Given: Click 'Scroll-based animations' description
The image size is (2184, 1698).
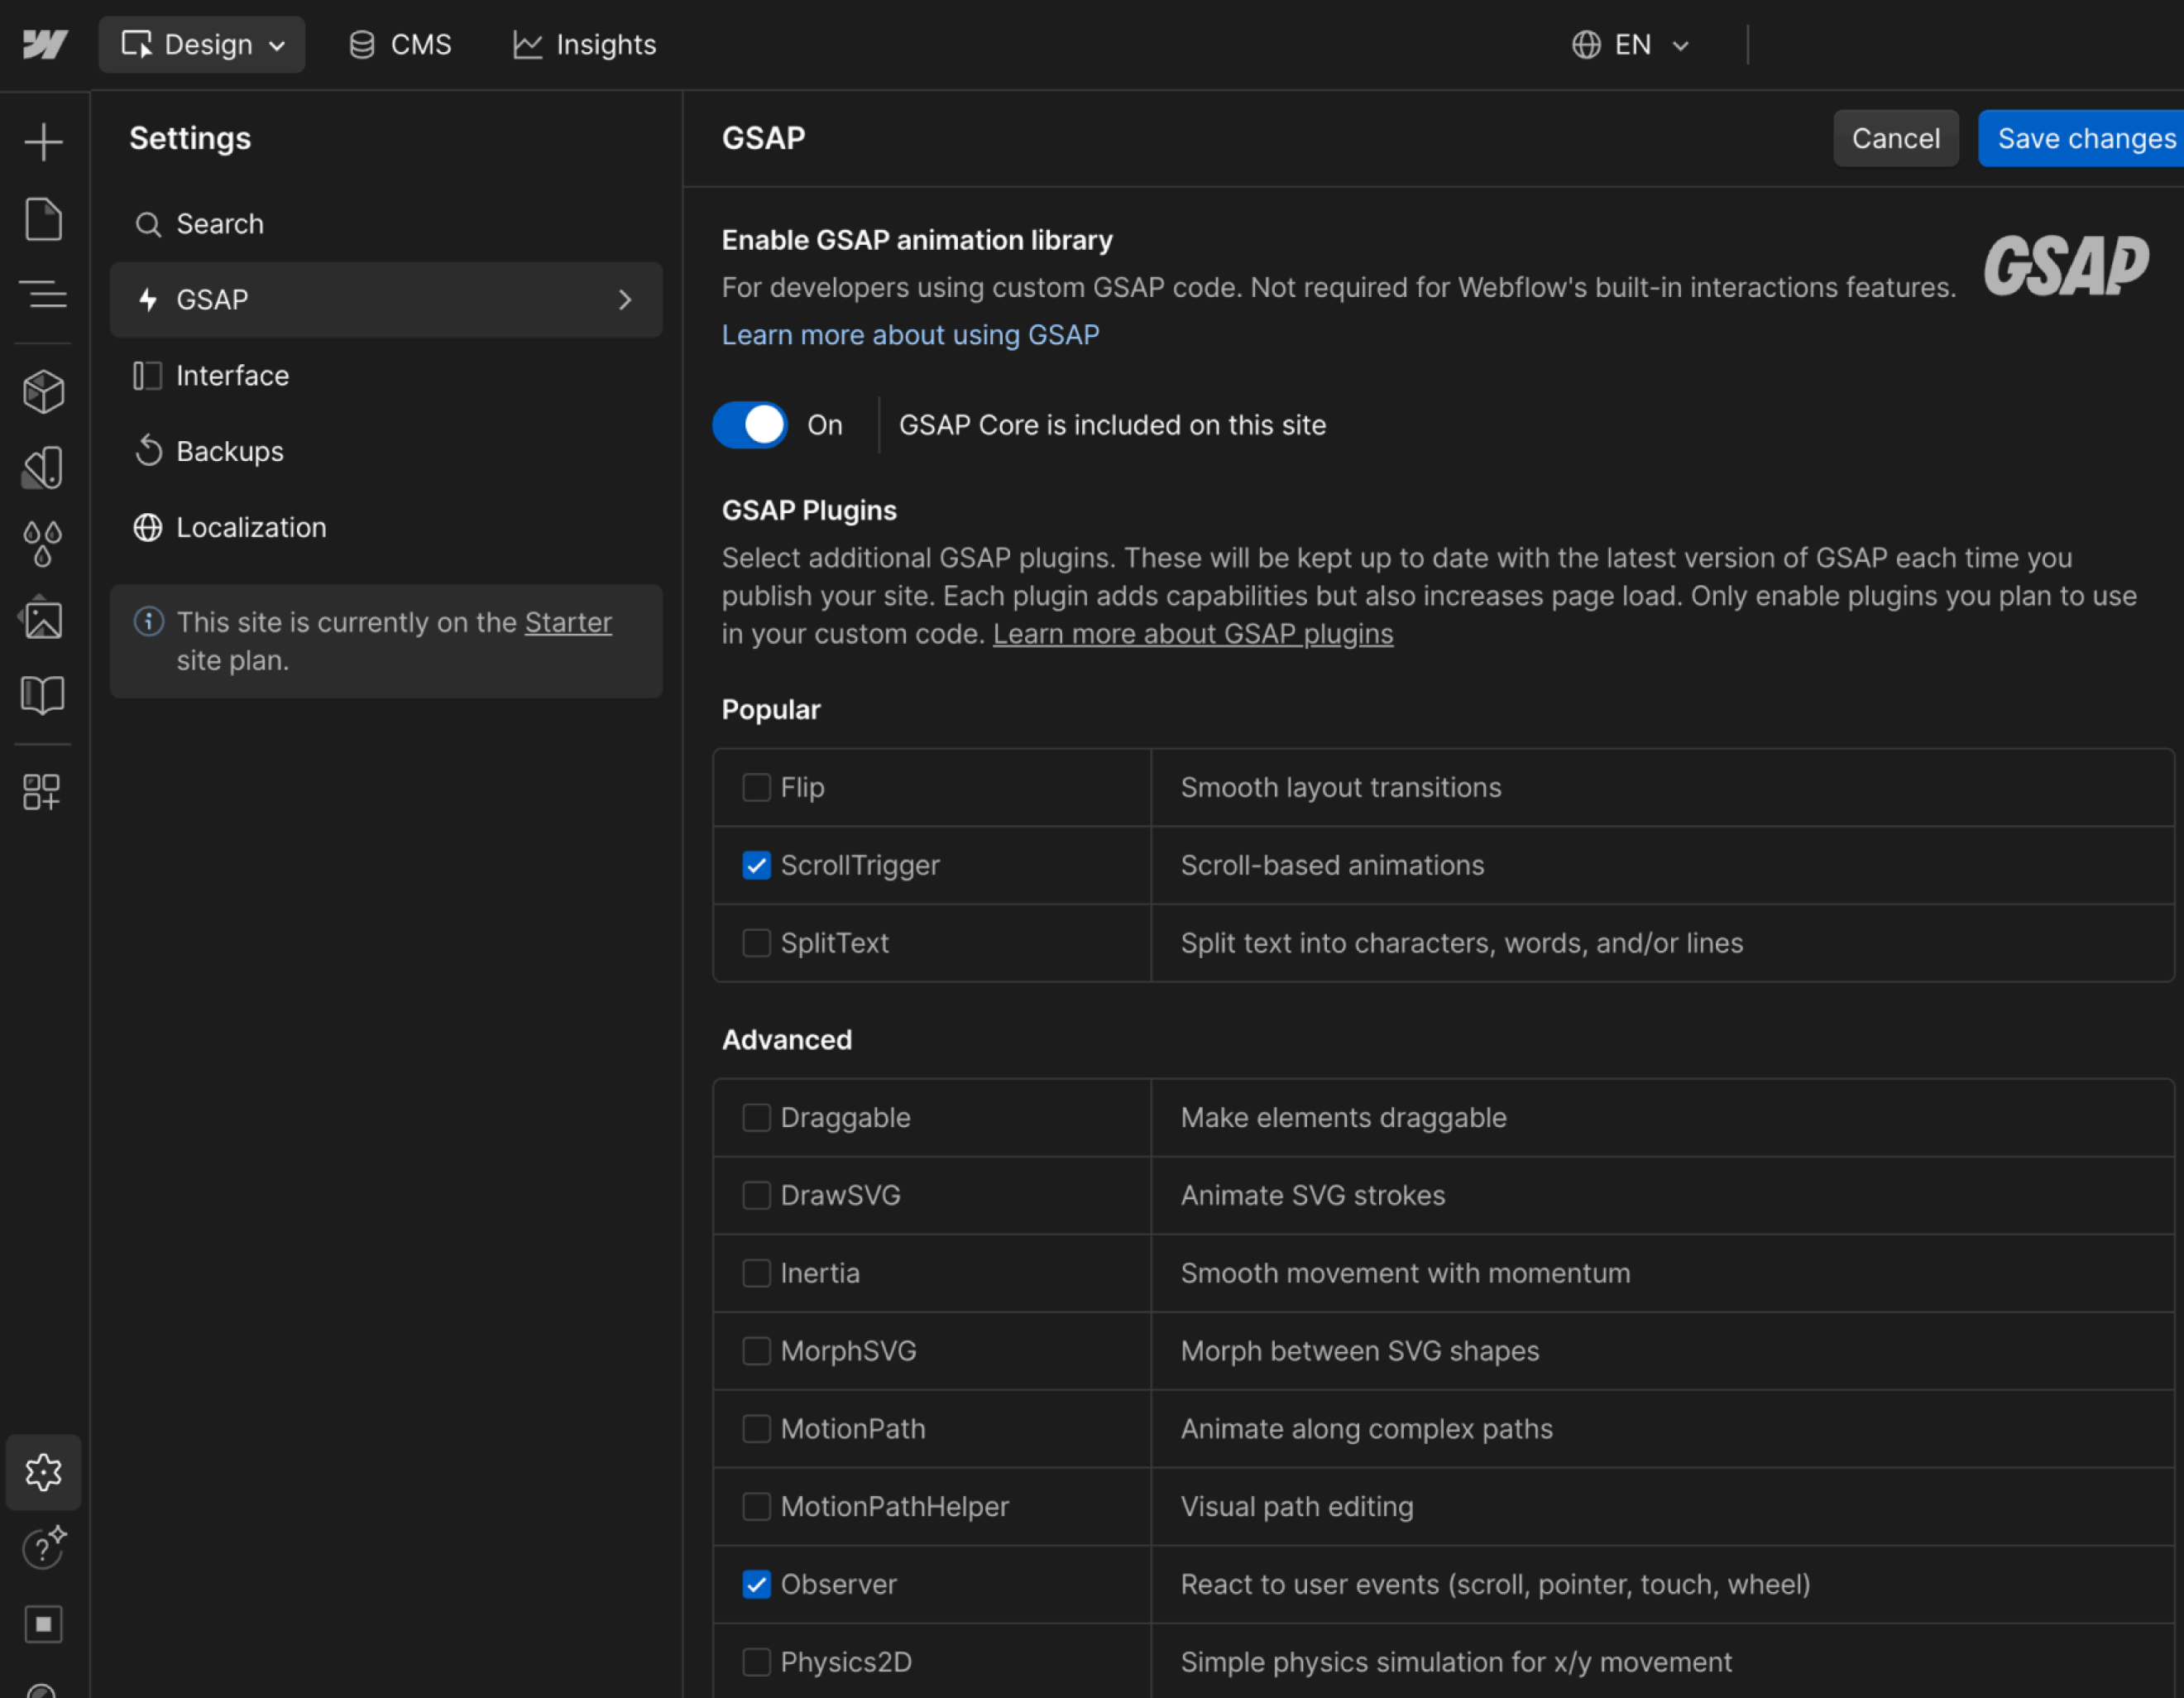Looking at the screenshot, I should coord(1332,865).
